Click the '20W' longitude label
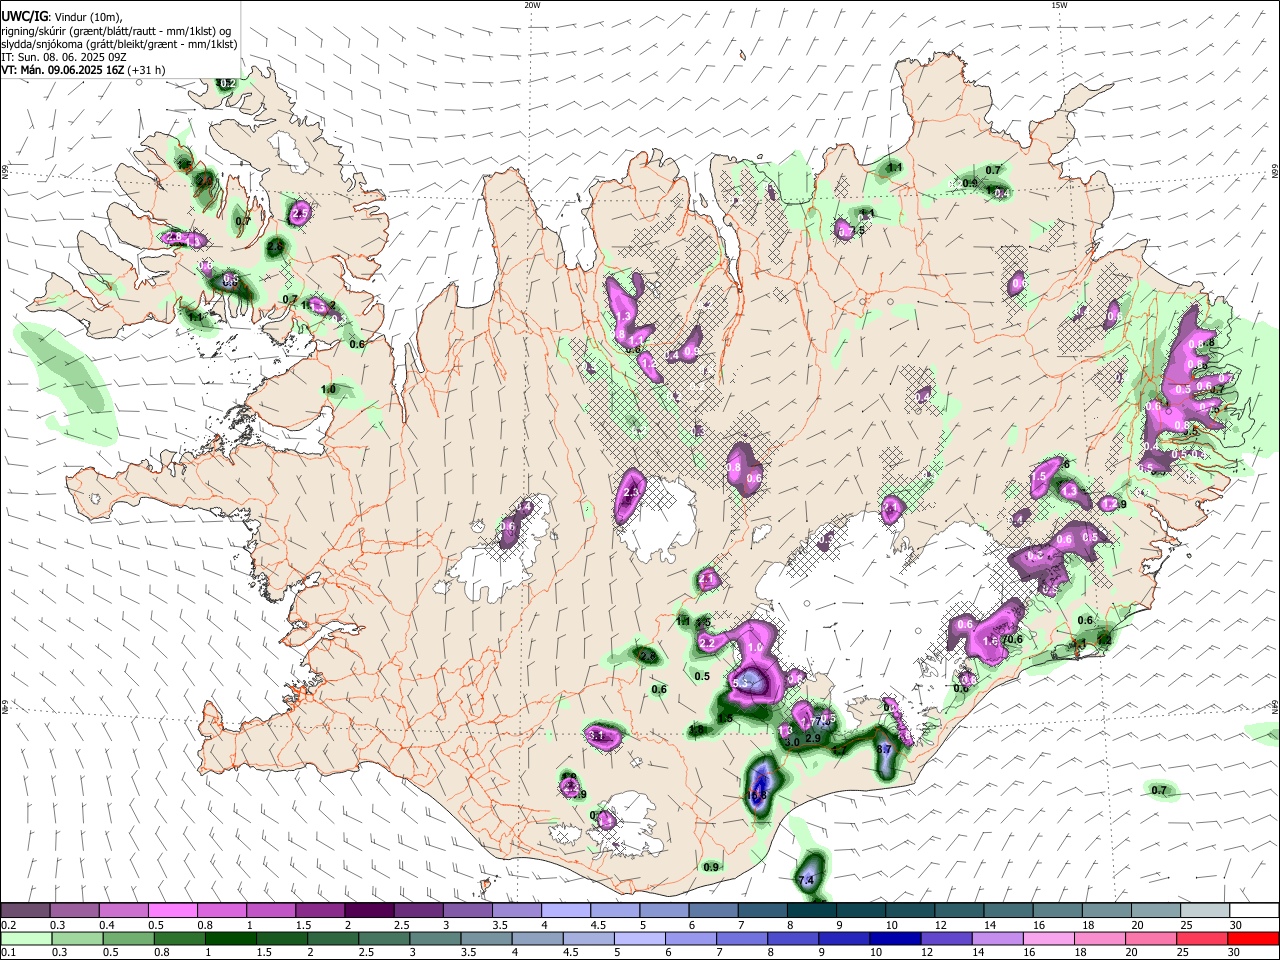Screen dimensions: 1280x960 tap(532, 5)
